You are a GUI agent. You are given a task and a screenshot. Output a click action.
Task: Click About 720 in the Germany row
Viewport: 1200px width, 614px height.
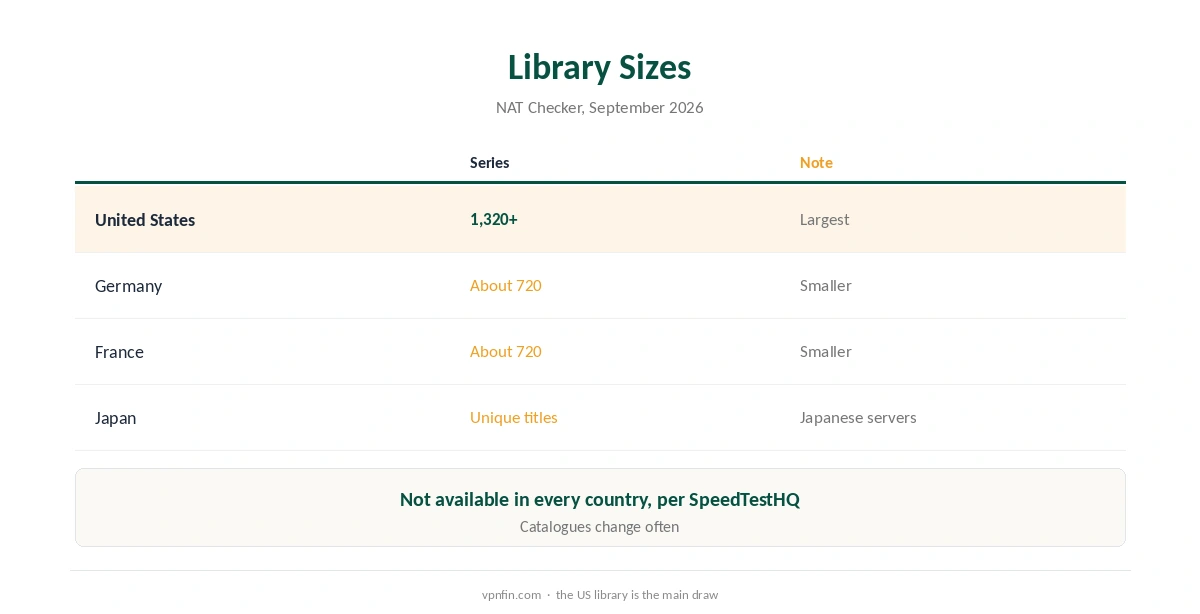tap(506, 285)
